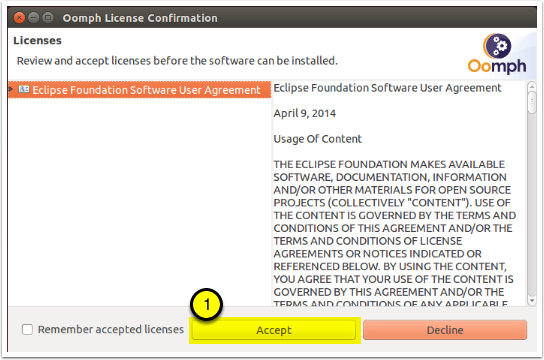The image size is (544, 360).
Task: Click the license pane title 'Eclipse Foundation Software User Agreement'
Action: [x=387, y=88]
